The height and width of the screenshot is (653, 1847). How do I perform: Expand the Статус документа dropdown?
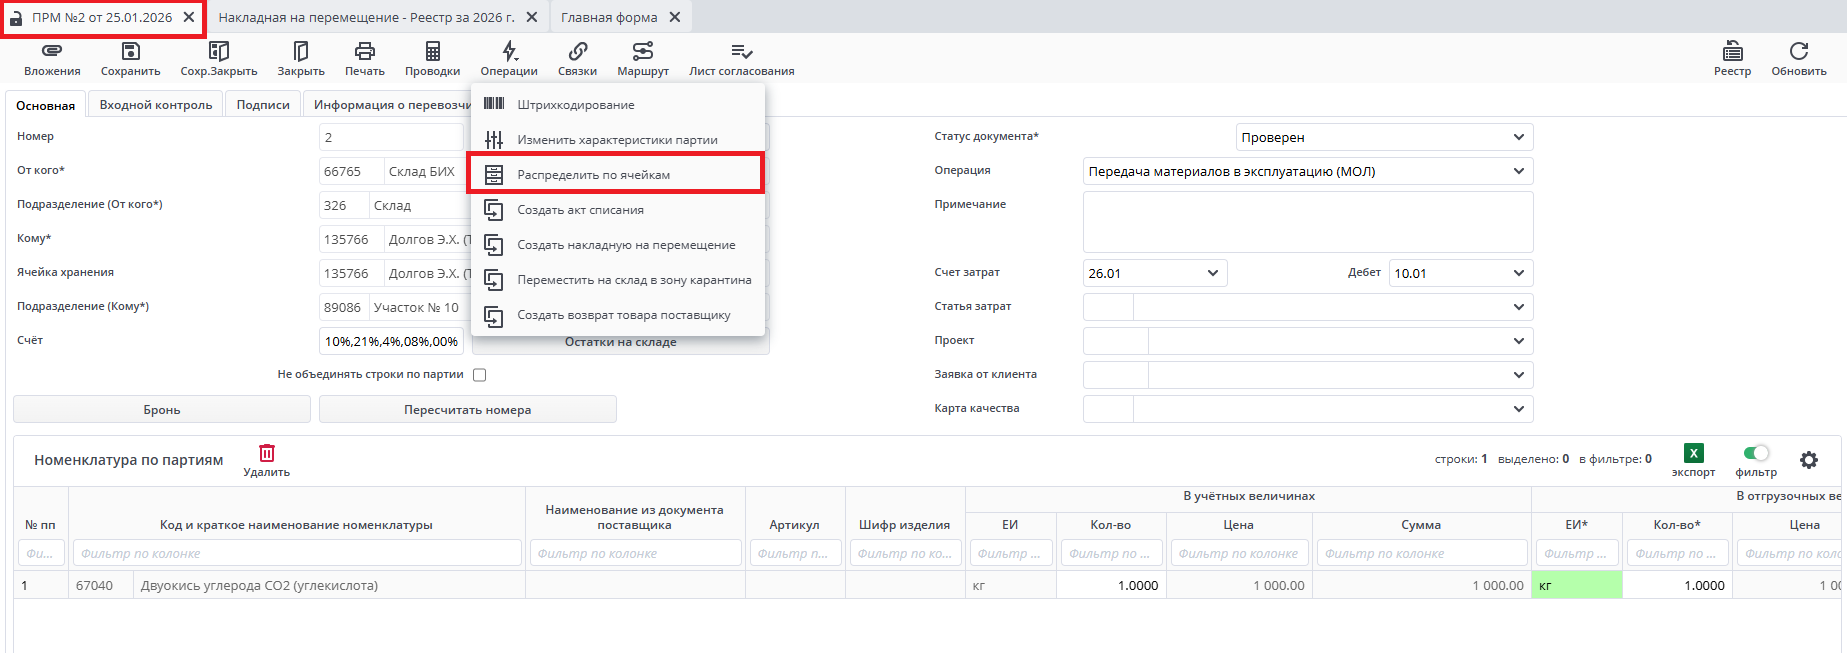click(x=1518, y=137)
